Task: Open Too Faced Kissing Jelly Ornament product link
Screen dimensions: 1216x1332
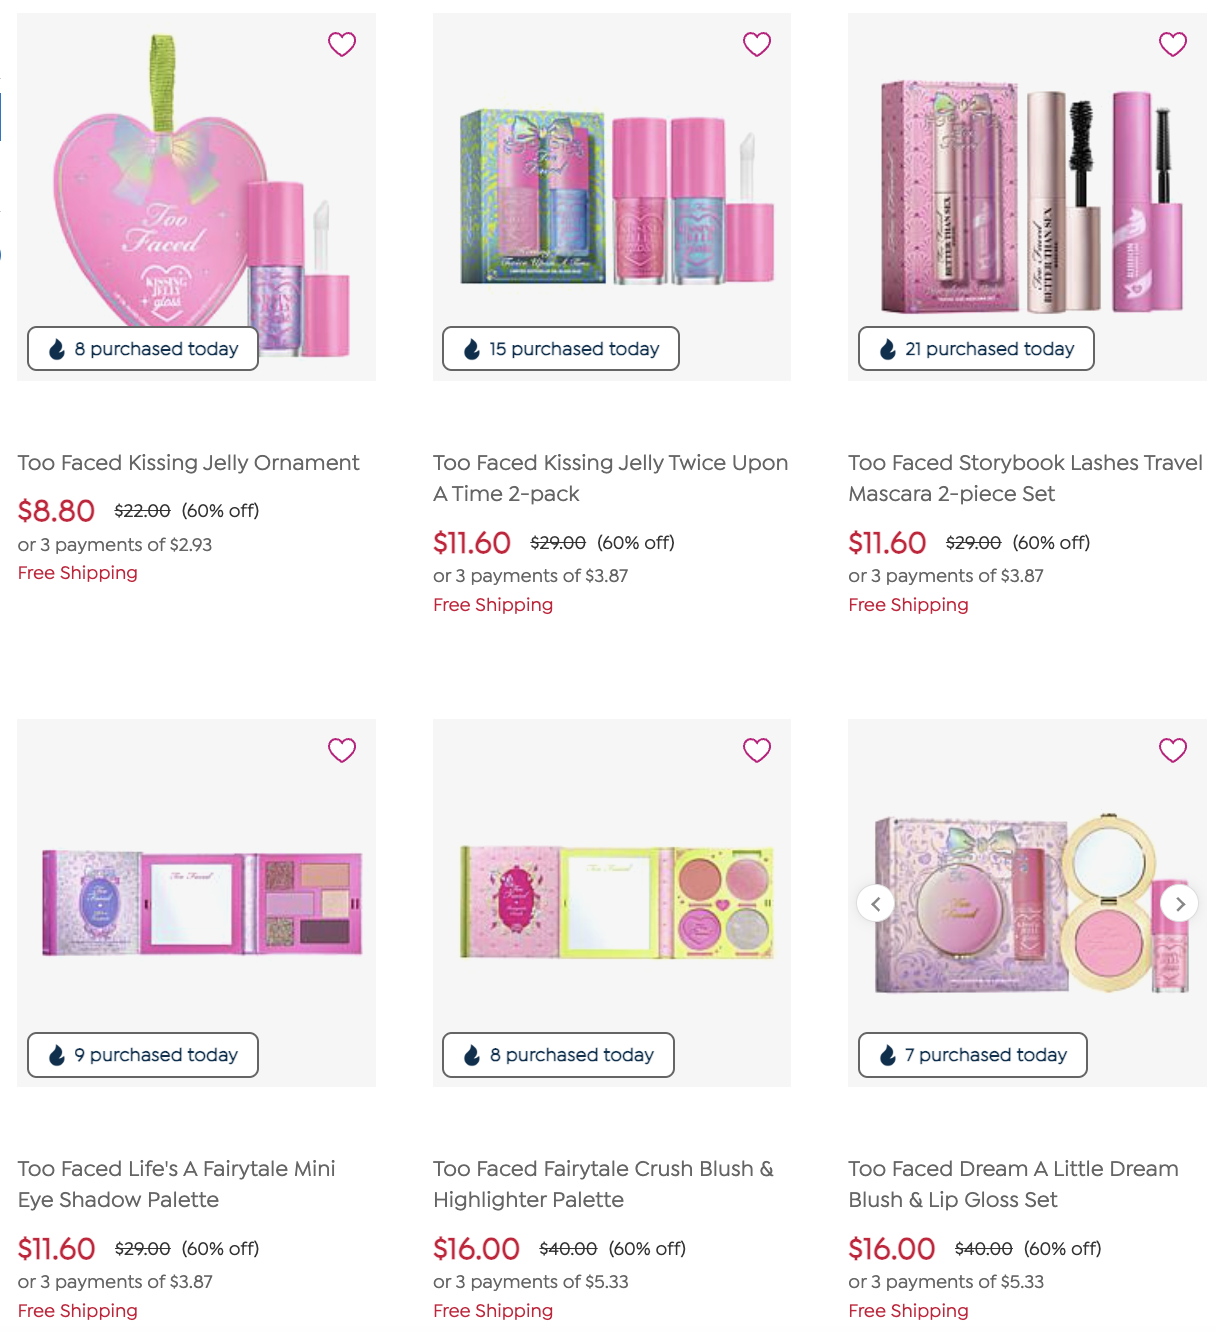Action: (188, 463)
